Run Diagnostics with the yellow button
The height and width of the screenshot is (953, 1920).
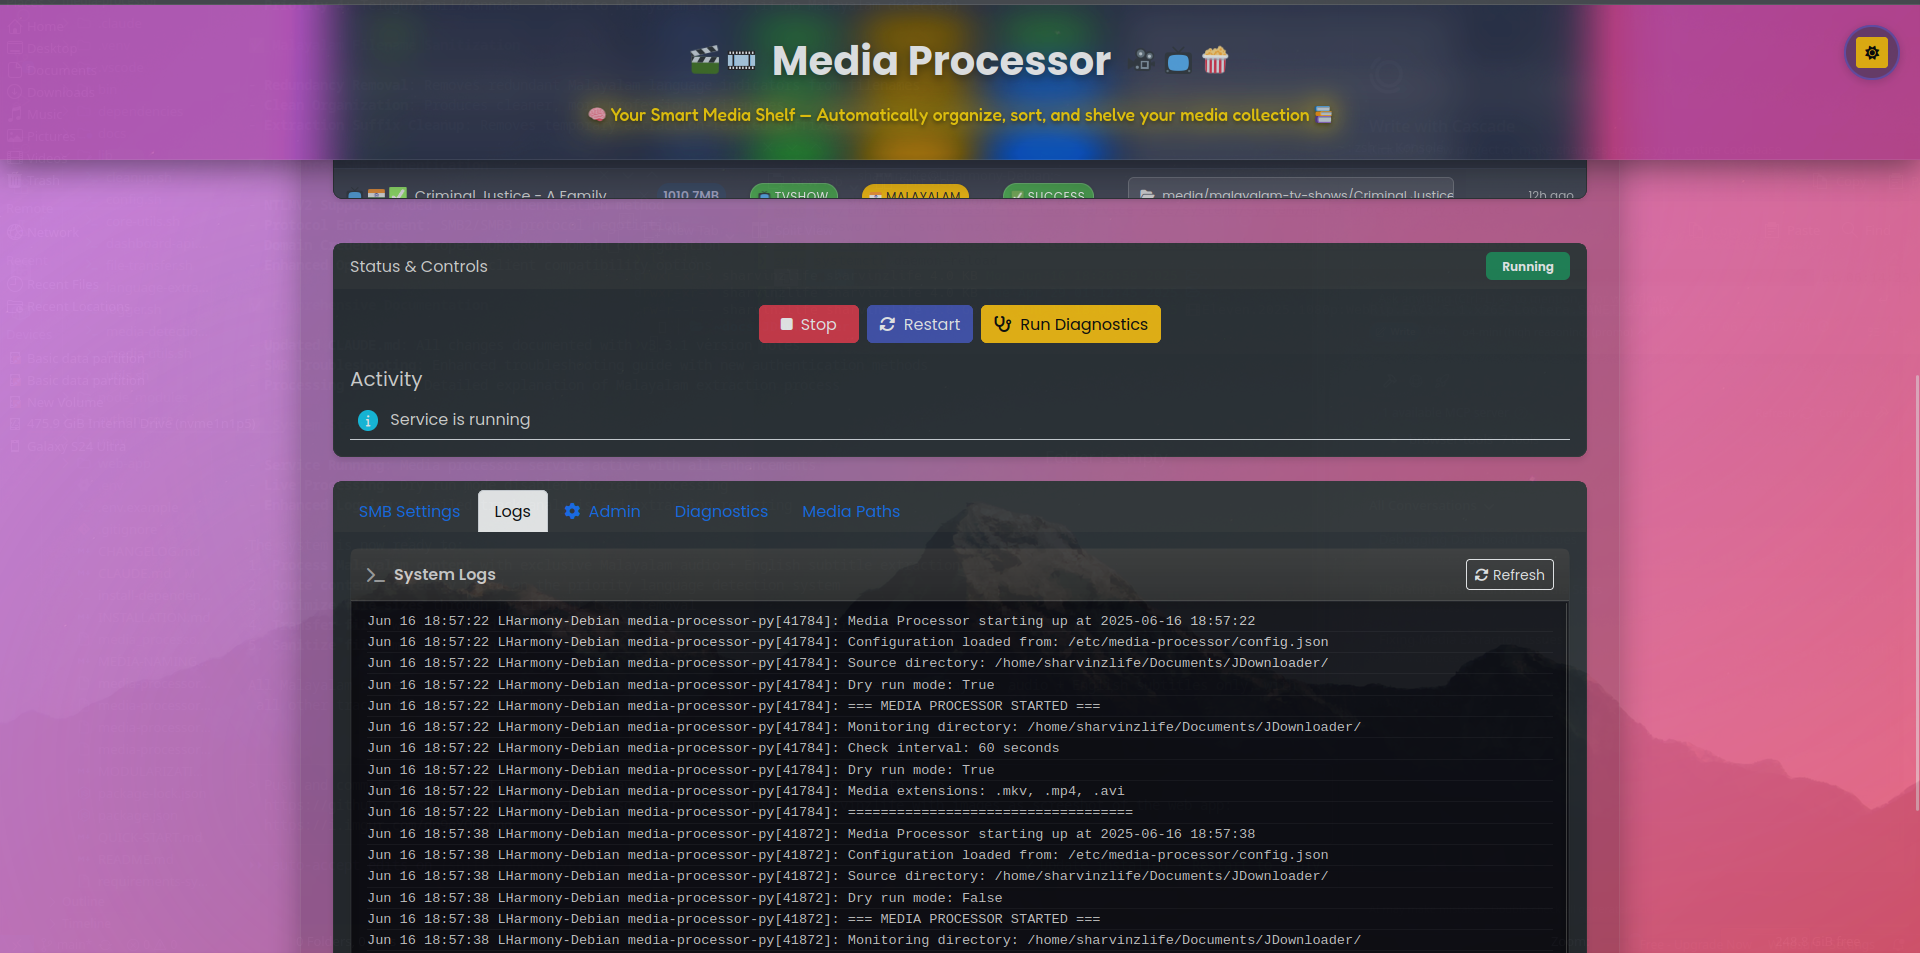coord(1070,324)
